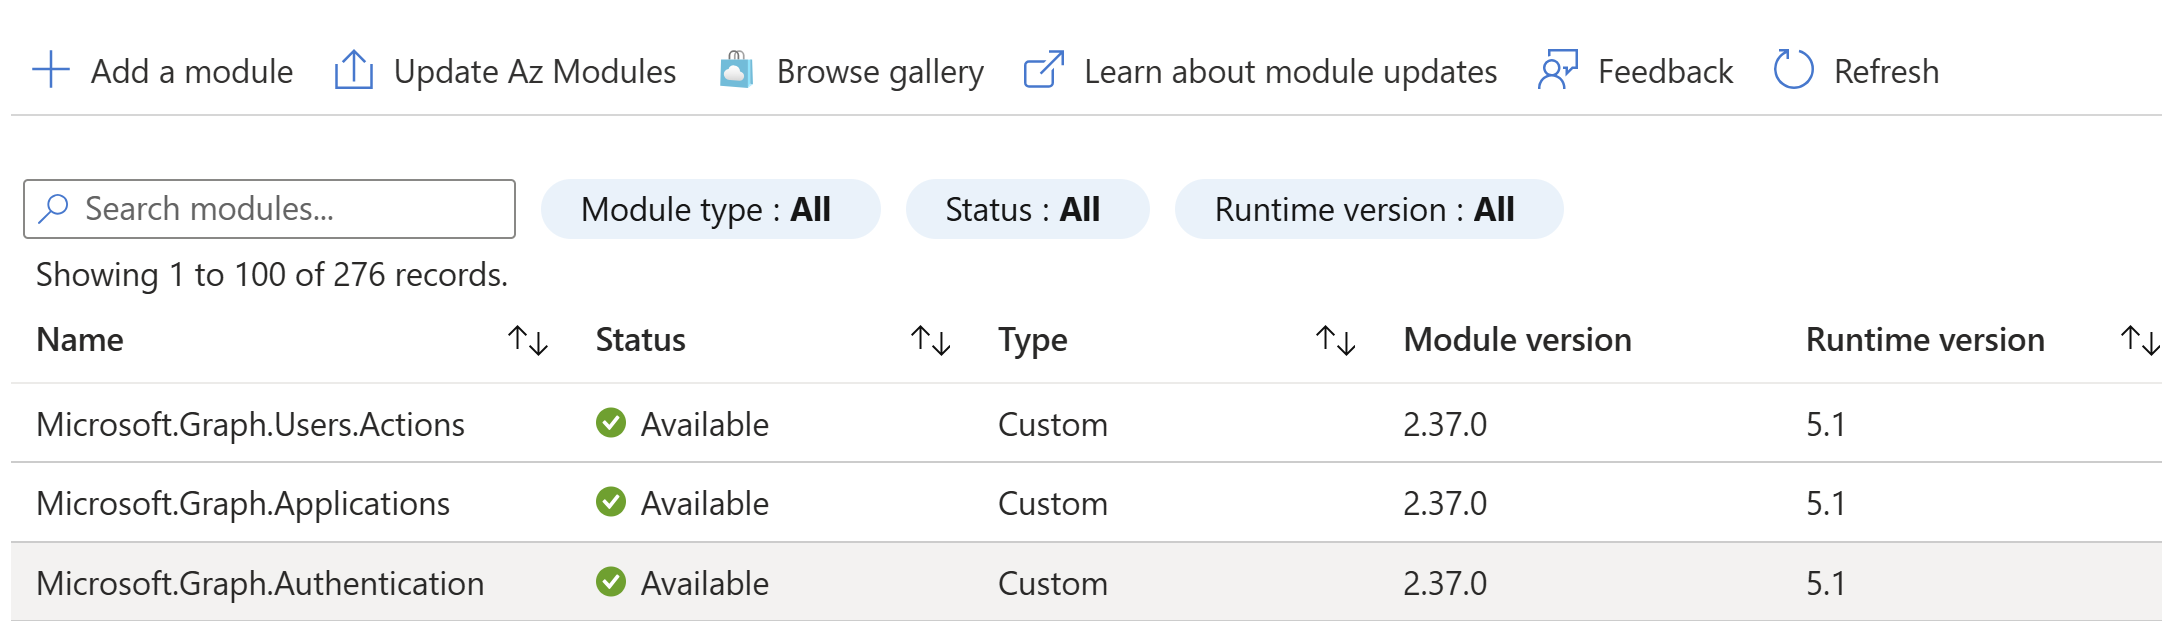
Task: Click Available status in Authentication row
Action: pyautogui.click(x=705, y=584)
